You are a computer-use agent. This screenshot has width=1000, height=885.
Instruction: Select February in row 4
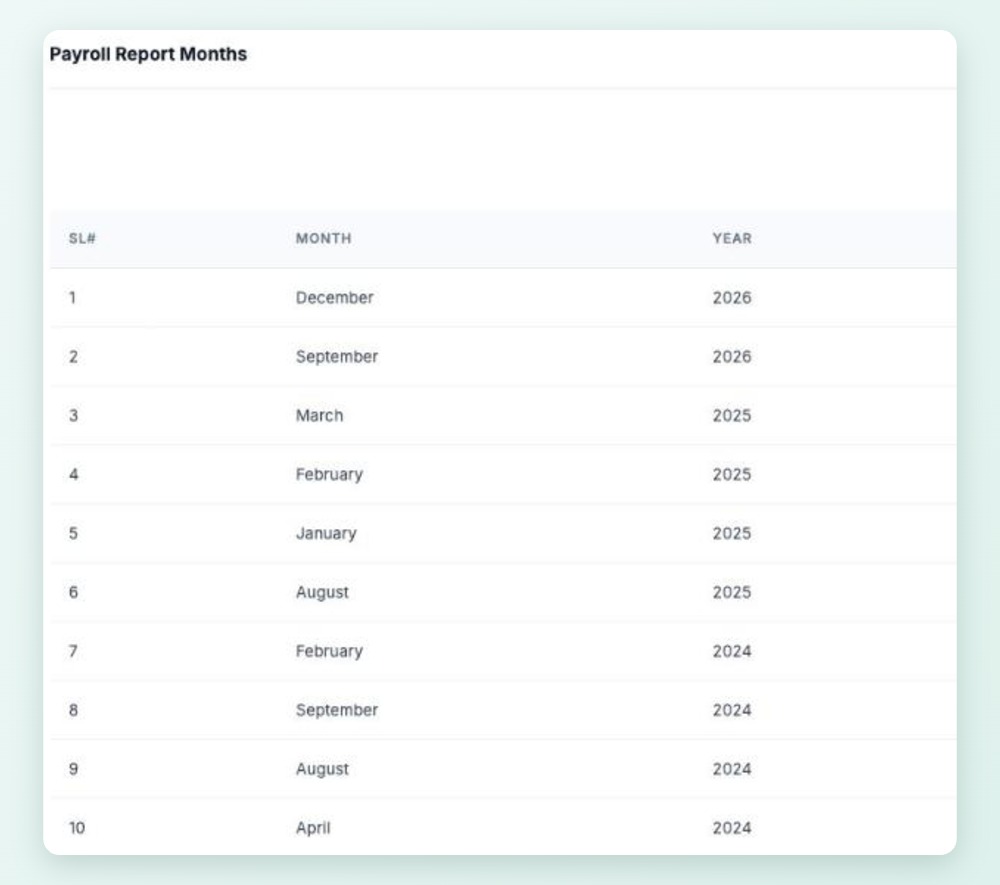click(329, 474)
